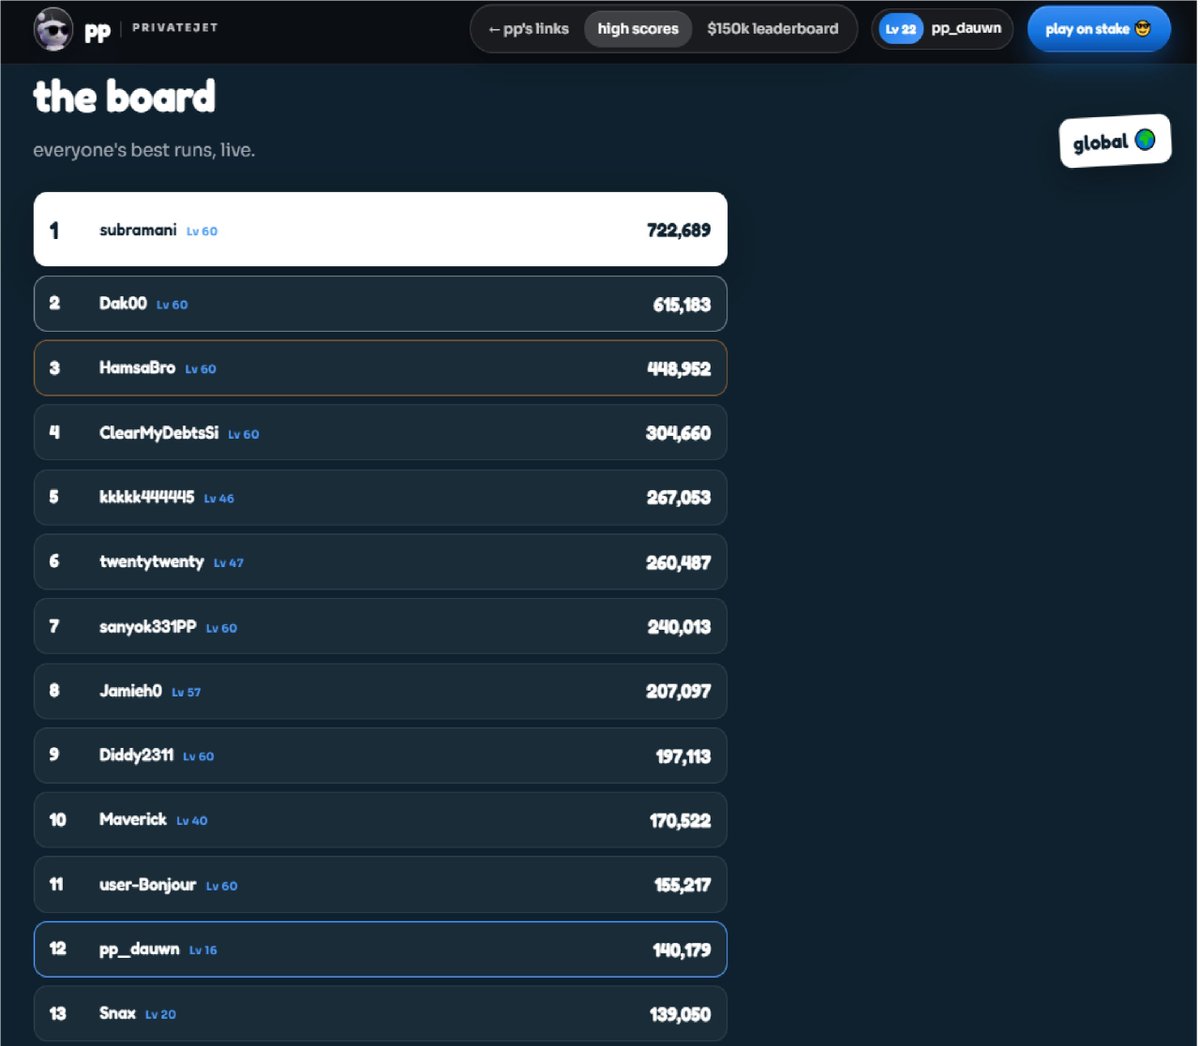Select the Jamieh0 leaderboard row
This screenshot has height=1046, width=1200.
pos(380,691)
